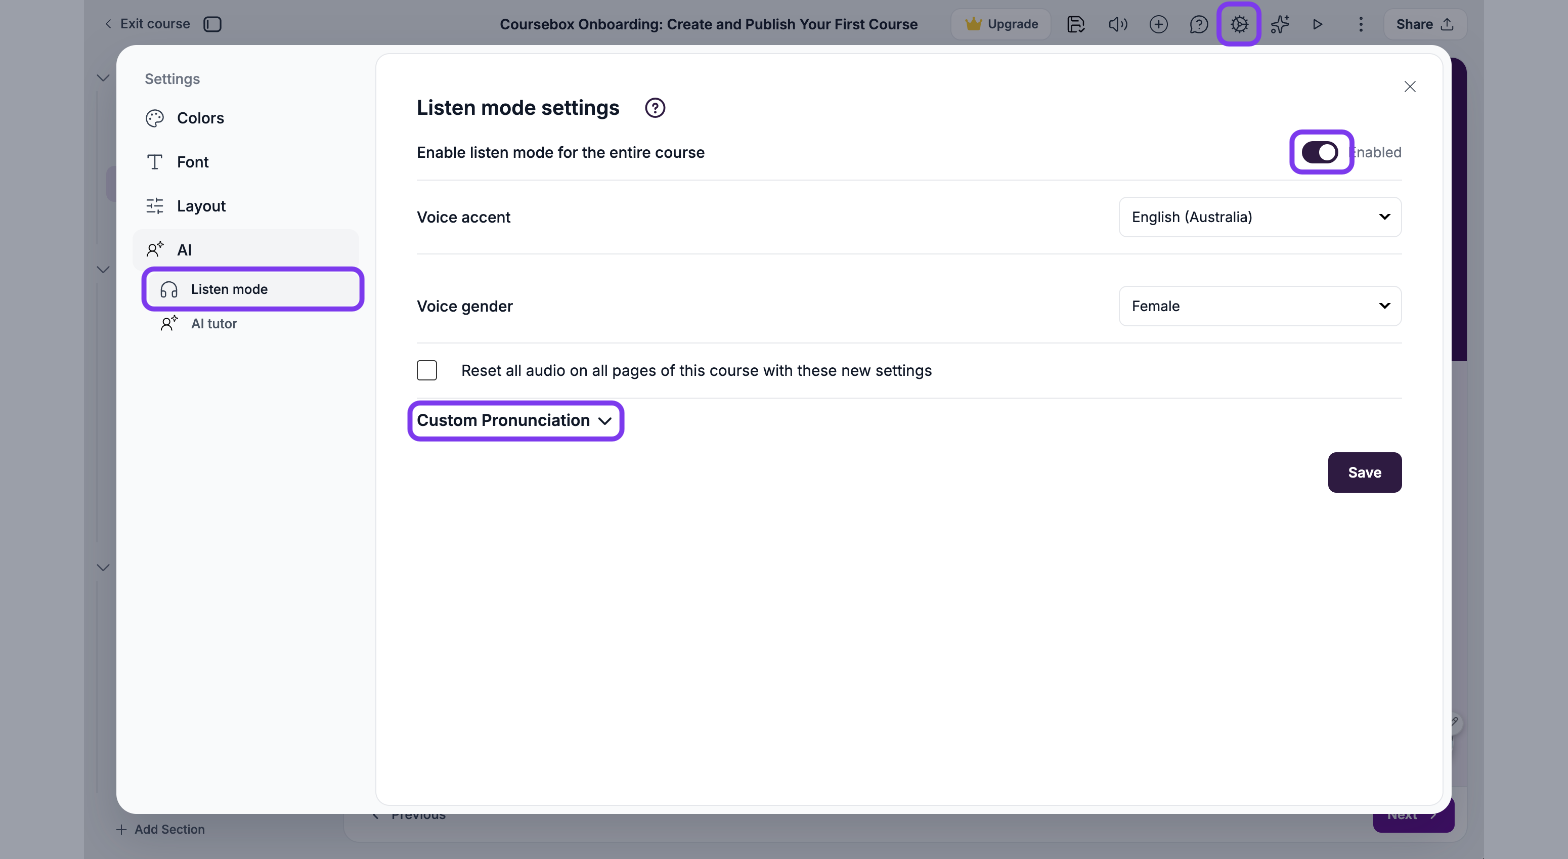Open the Colors settings tab

246,118
